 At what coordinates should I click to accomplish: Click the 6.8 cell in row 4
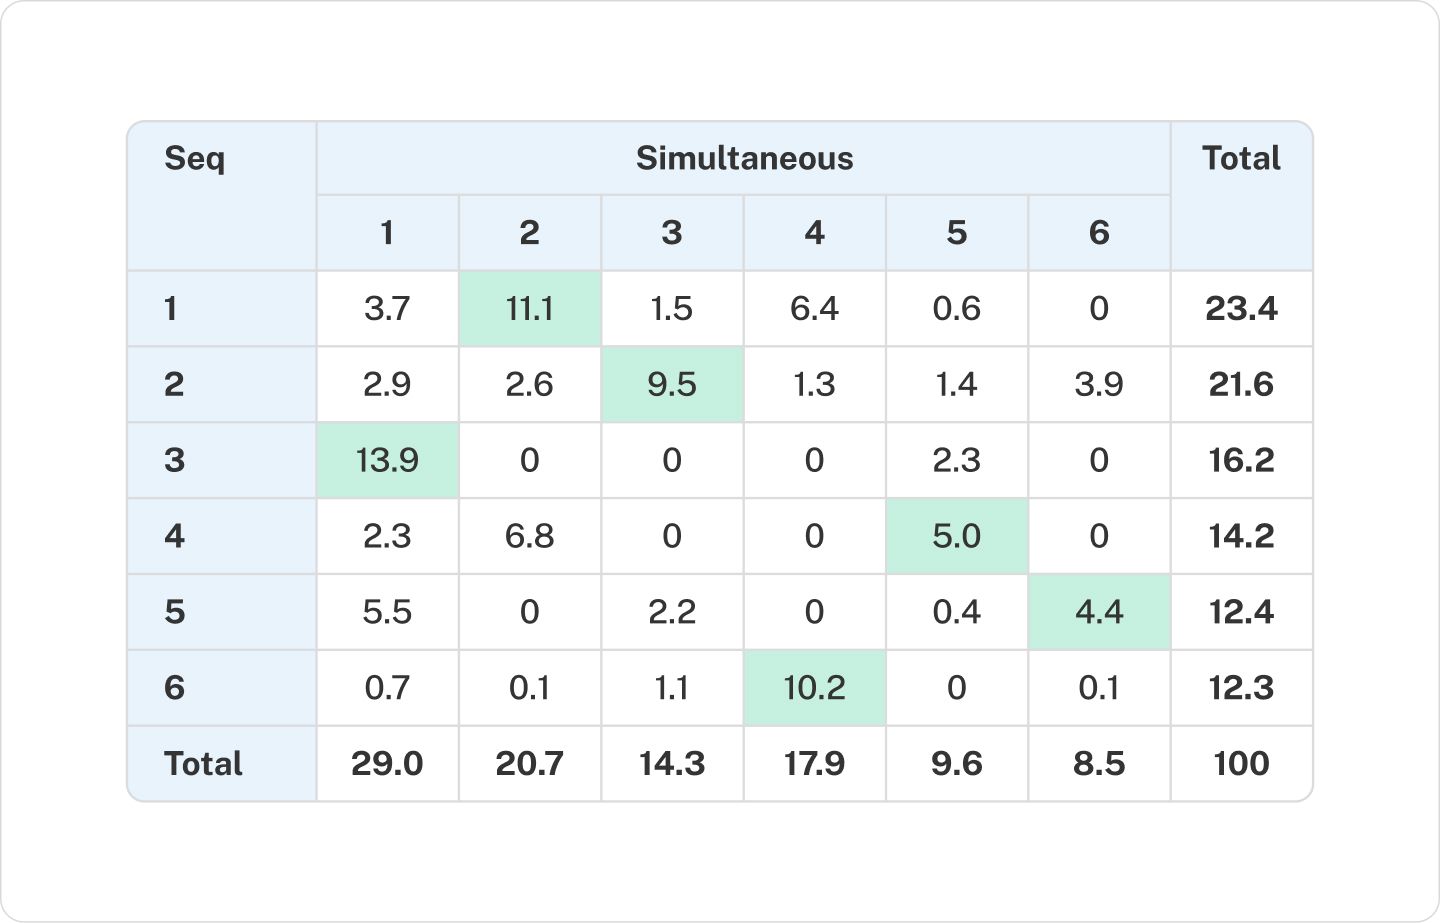(x=529, y=536)
